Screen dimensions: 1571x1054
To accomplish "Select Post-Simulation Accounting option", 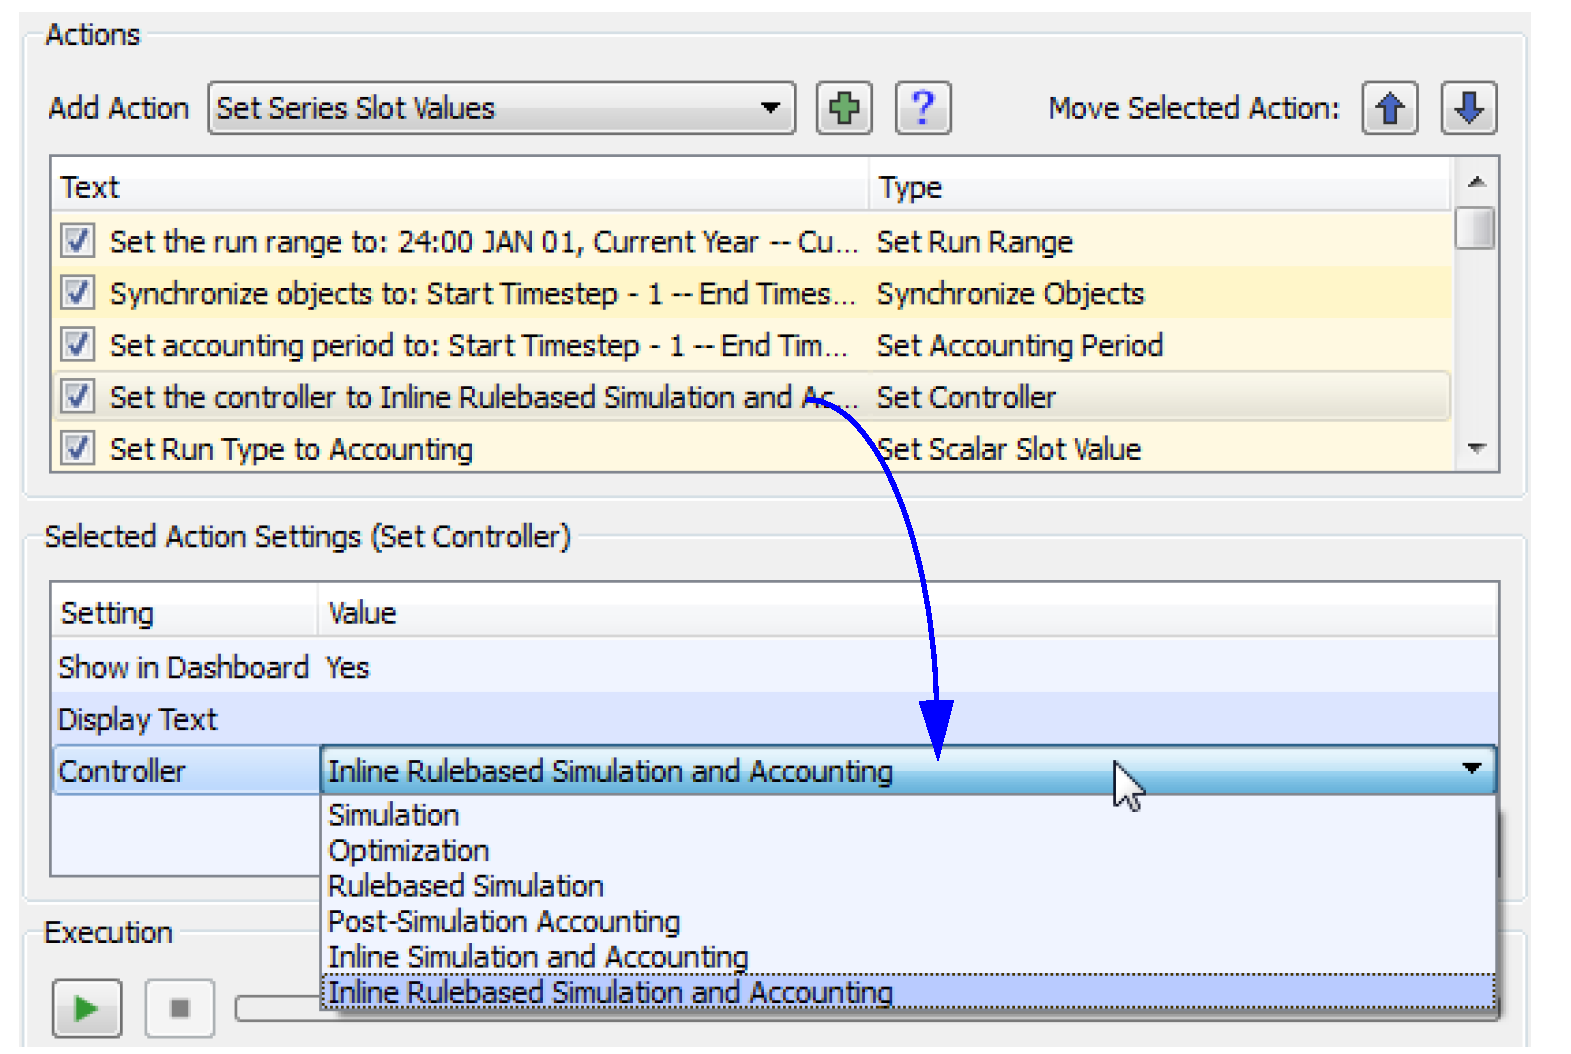I will [504, 921].
